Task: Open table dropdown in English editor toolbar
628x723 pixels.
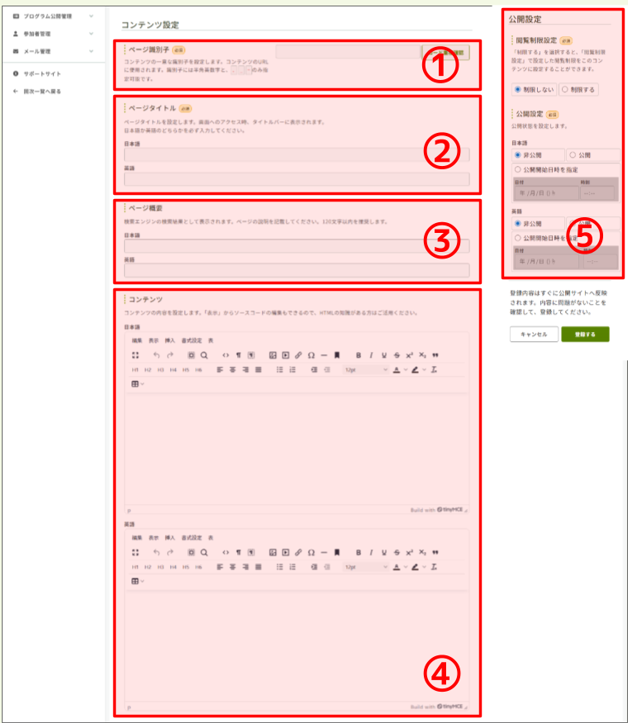Action: click(x=138, y=581)
